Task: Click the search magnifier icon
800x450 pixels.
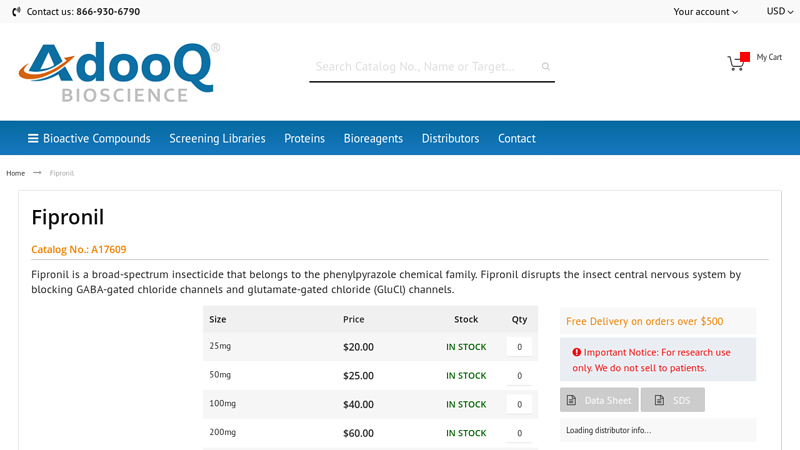Action: (546, 67)
